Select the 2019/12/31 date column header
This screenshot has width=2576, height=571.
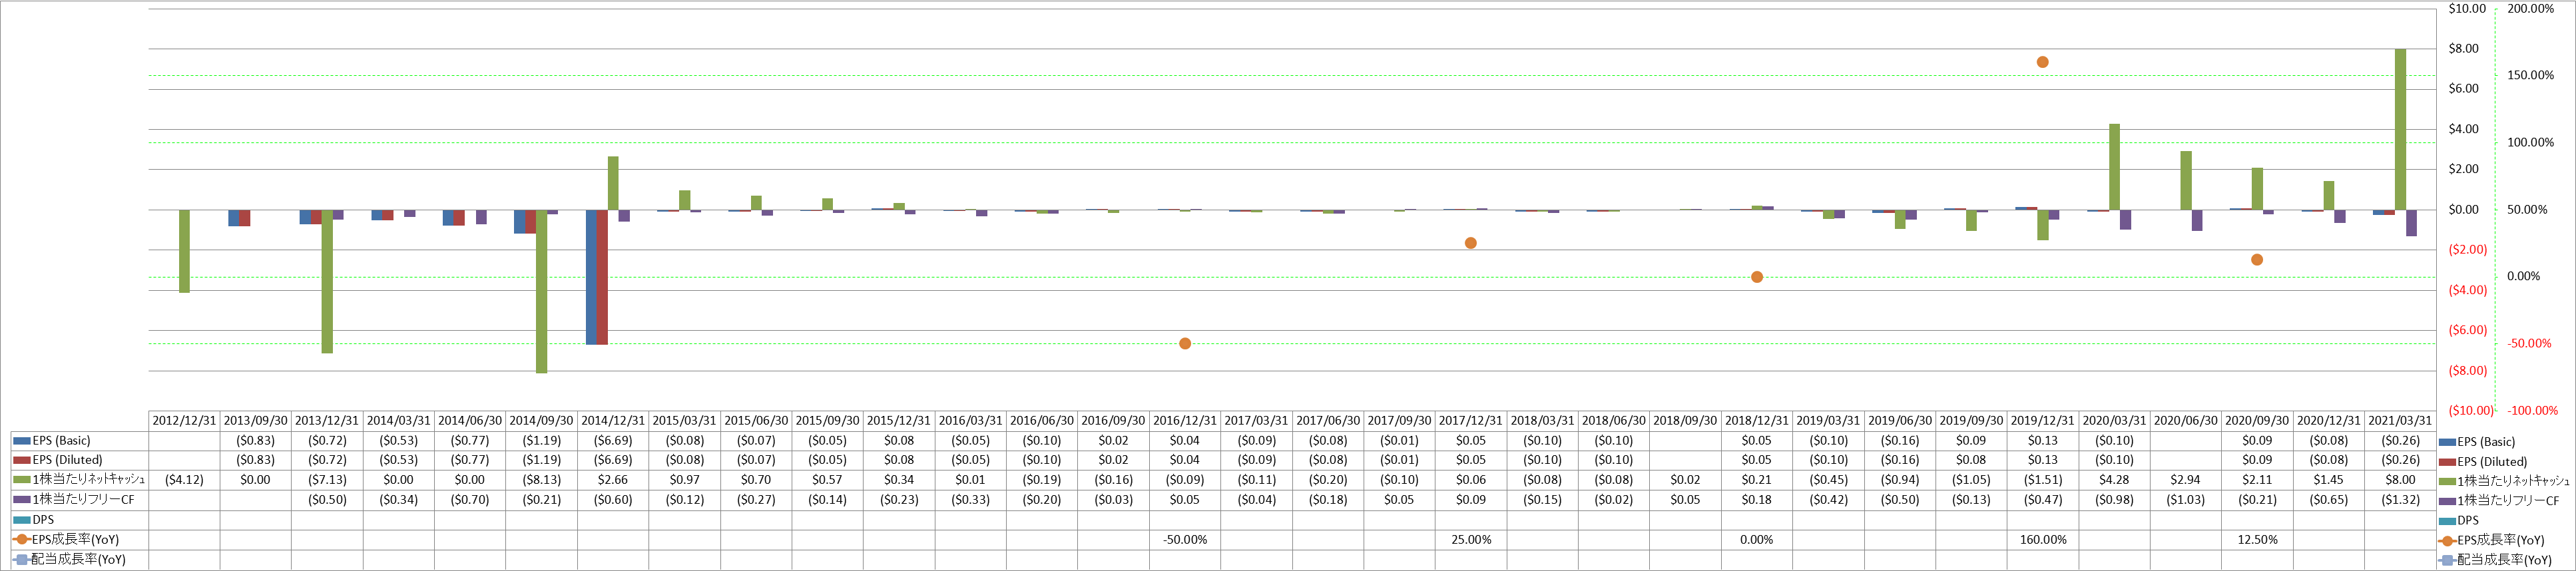coord(2043,421)
